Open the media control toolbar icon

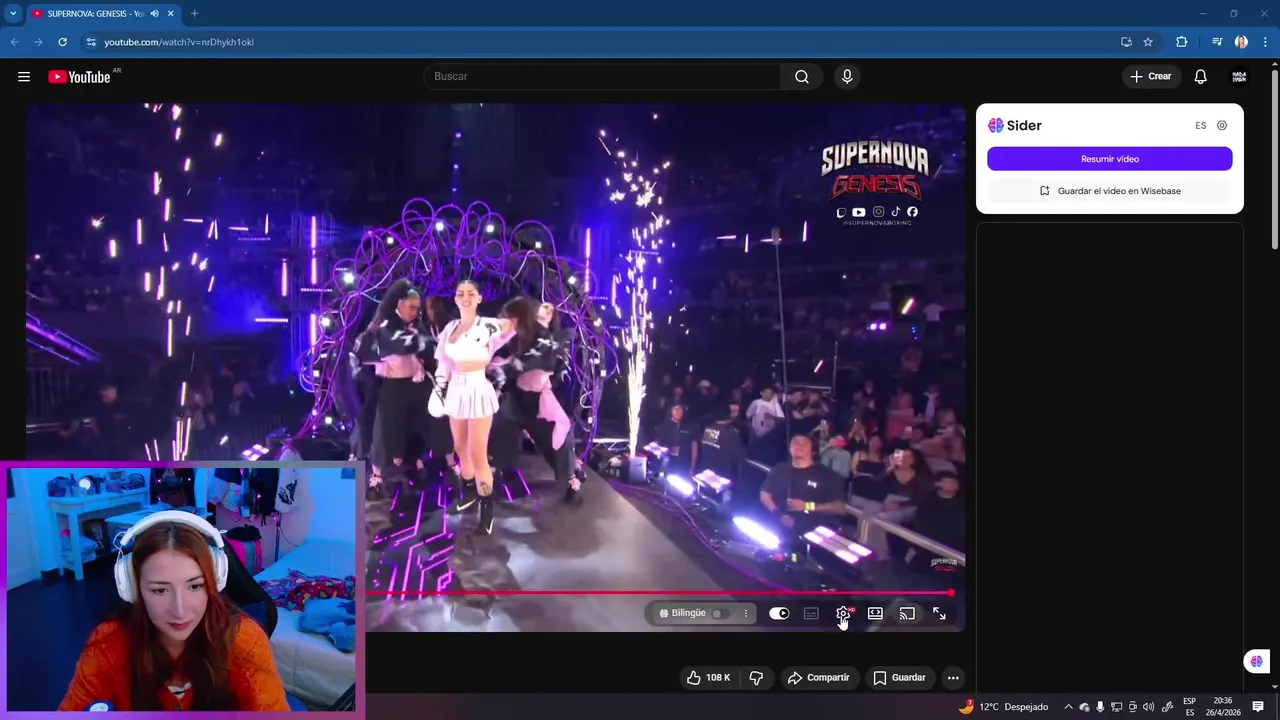[1217, 42]
